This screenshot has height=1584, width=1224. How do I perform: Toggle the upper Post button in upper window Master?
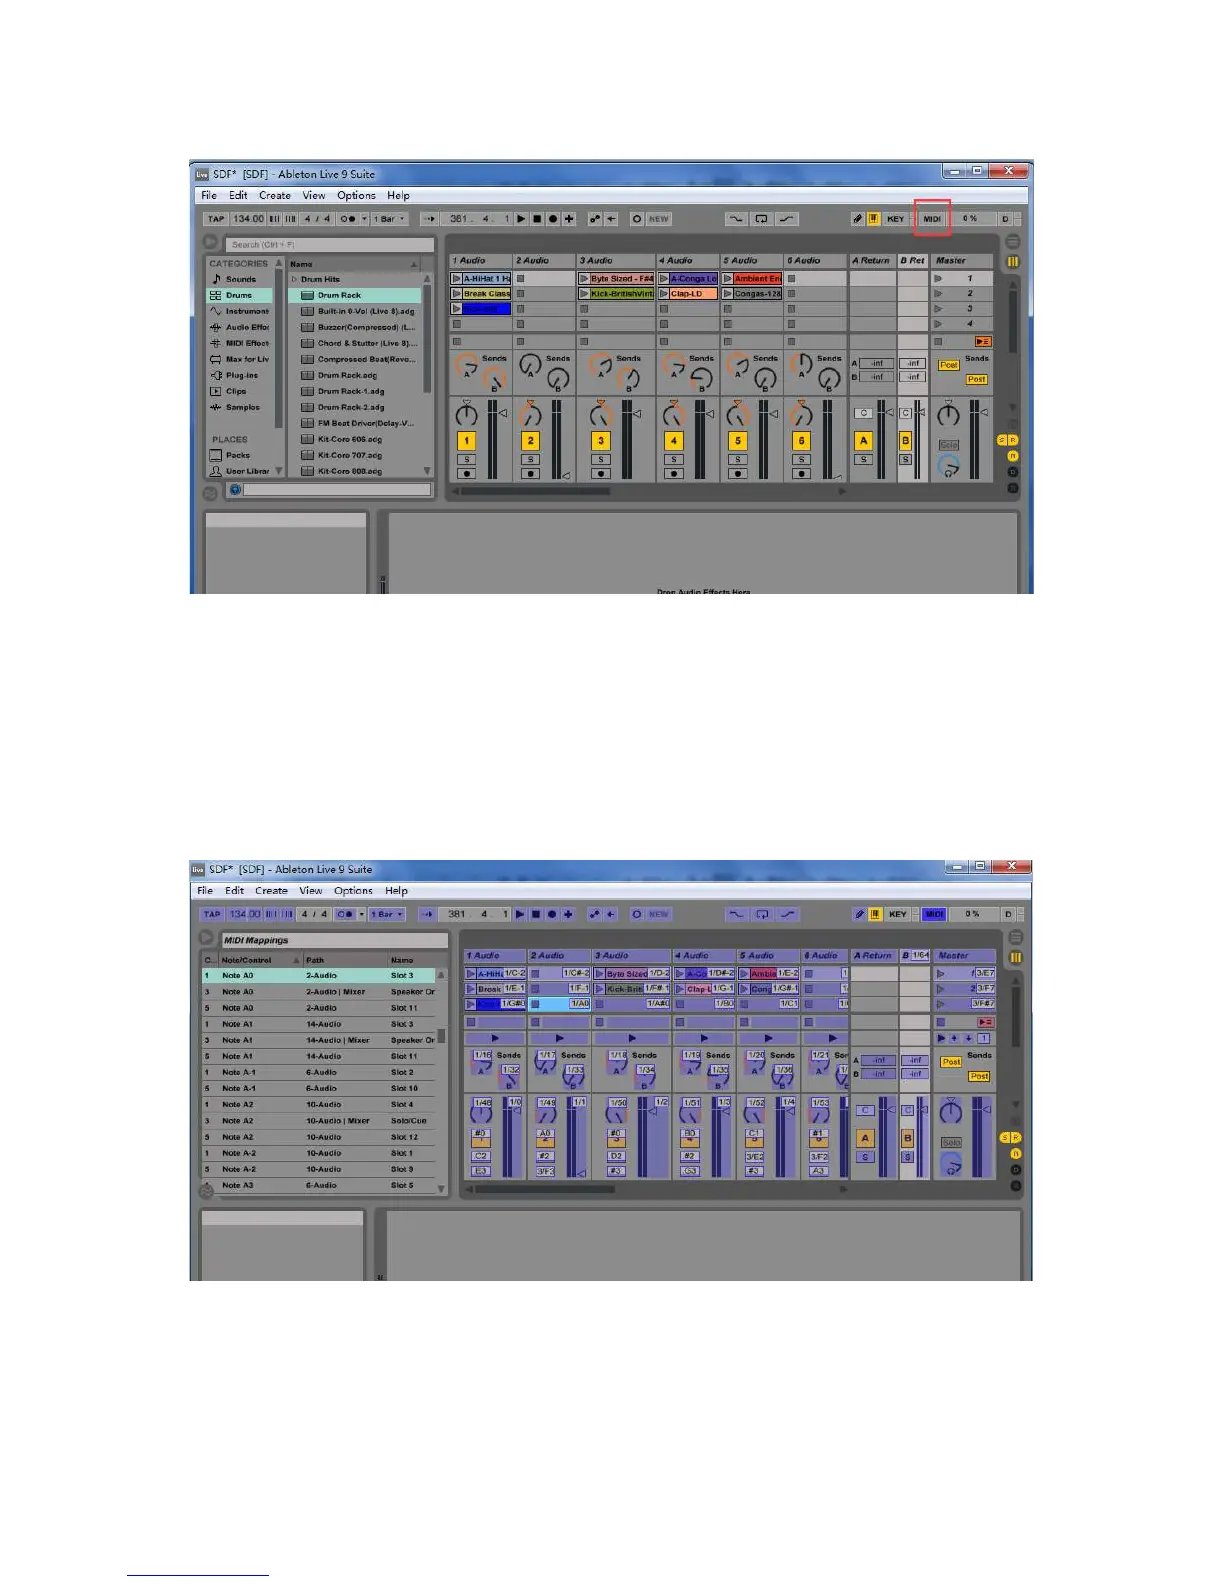coord(948,365)
